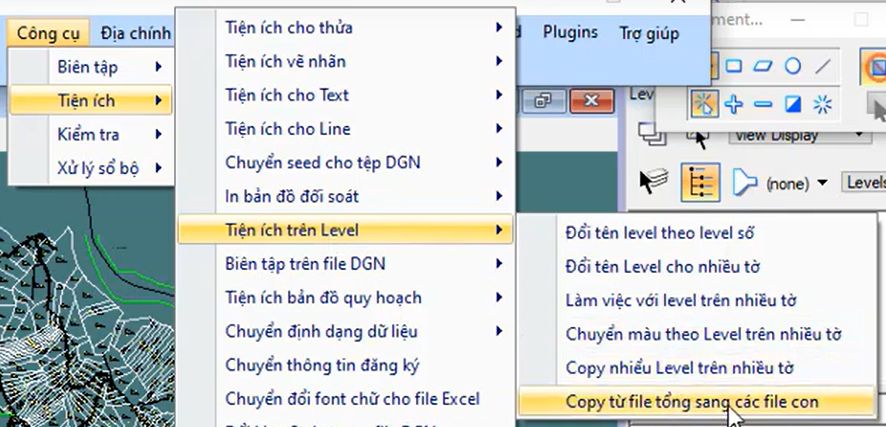Viewport: 886px width, 427px height.
Task: Select the Block (rectangle) selection method icon
Action: pos(733,67)
